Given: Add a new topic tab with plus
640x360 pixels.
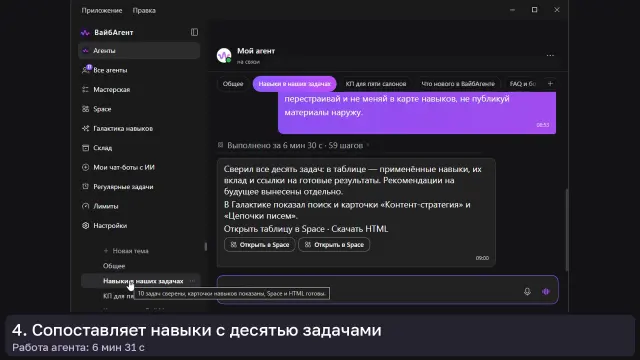Looking at the screenshot, I should [550, 84].
